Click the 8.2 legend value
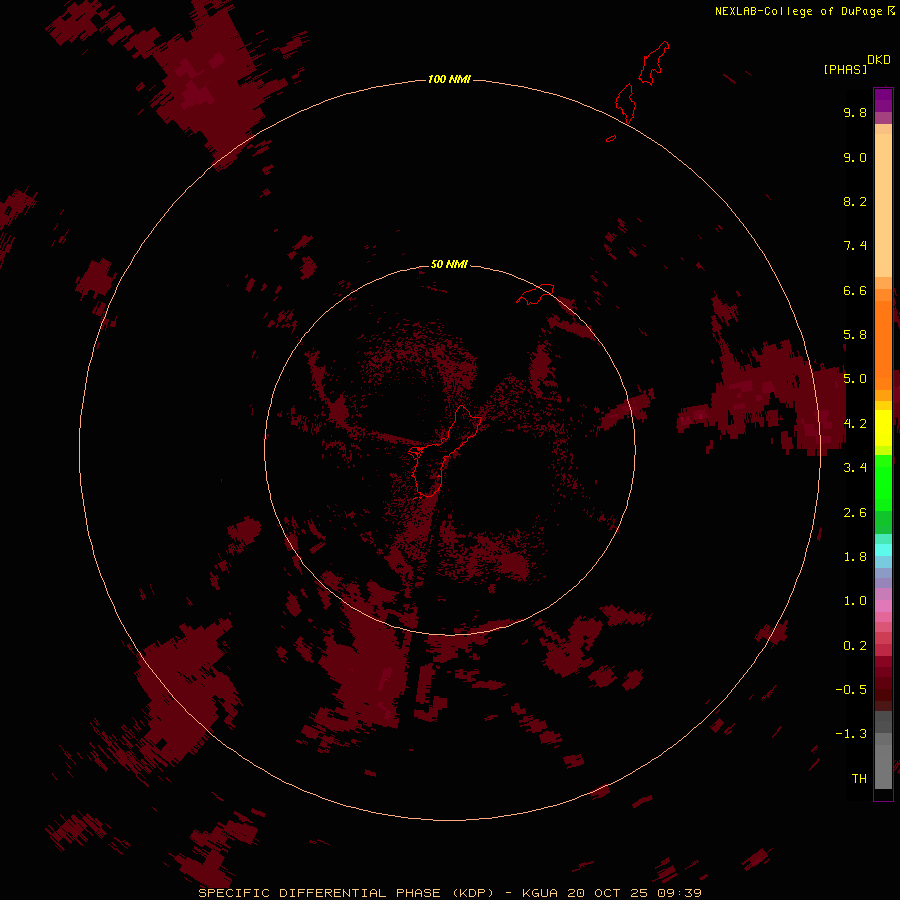Image resolution: width=900 pixels, height=900 pixels. 855,201
